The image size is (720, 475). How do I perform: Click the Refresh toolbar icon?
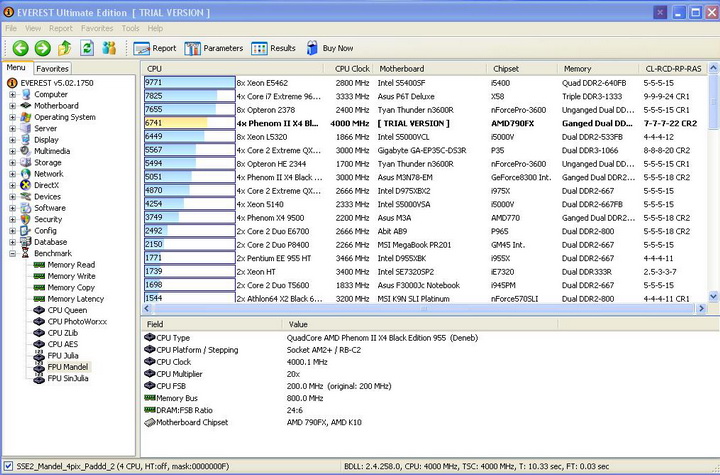click(87, 48)
